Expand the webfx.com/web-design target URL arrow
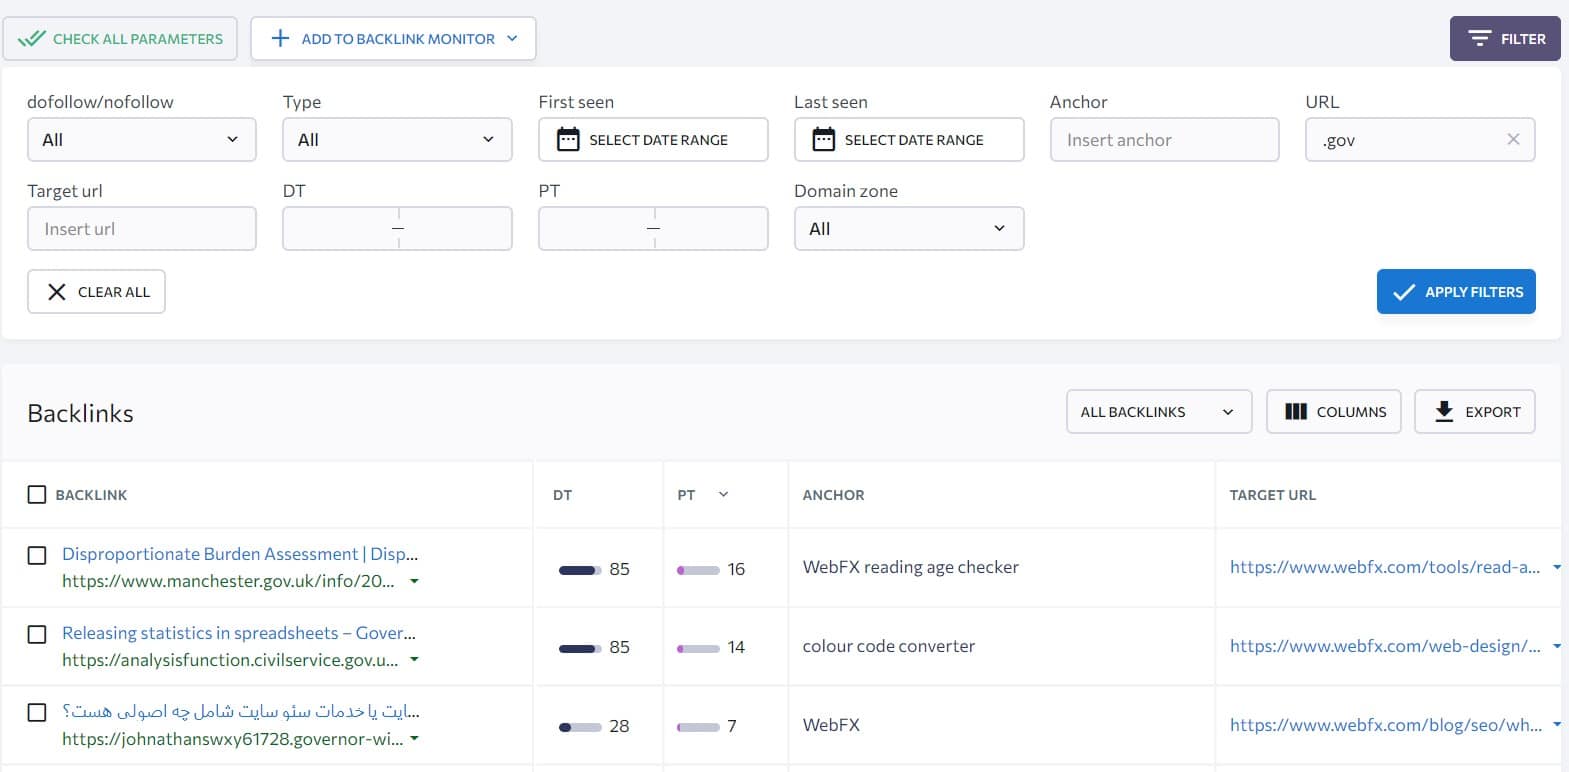Viewport: 1569px width, 772px height. click(x=1557, y=646)
